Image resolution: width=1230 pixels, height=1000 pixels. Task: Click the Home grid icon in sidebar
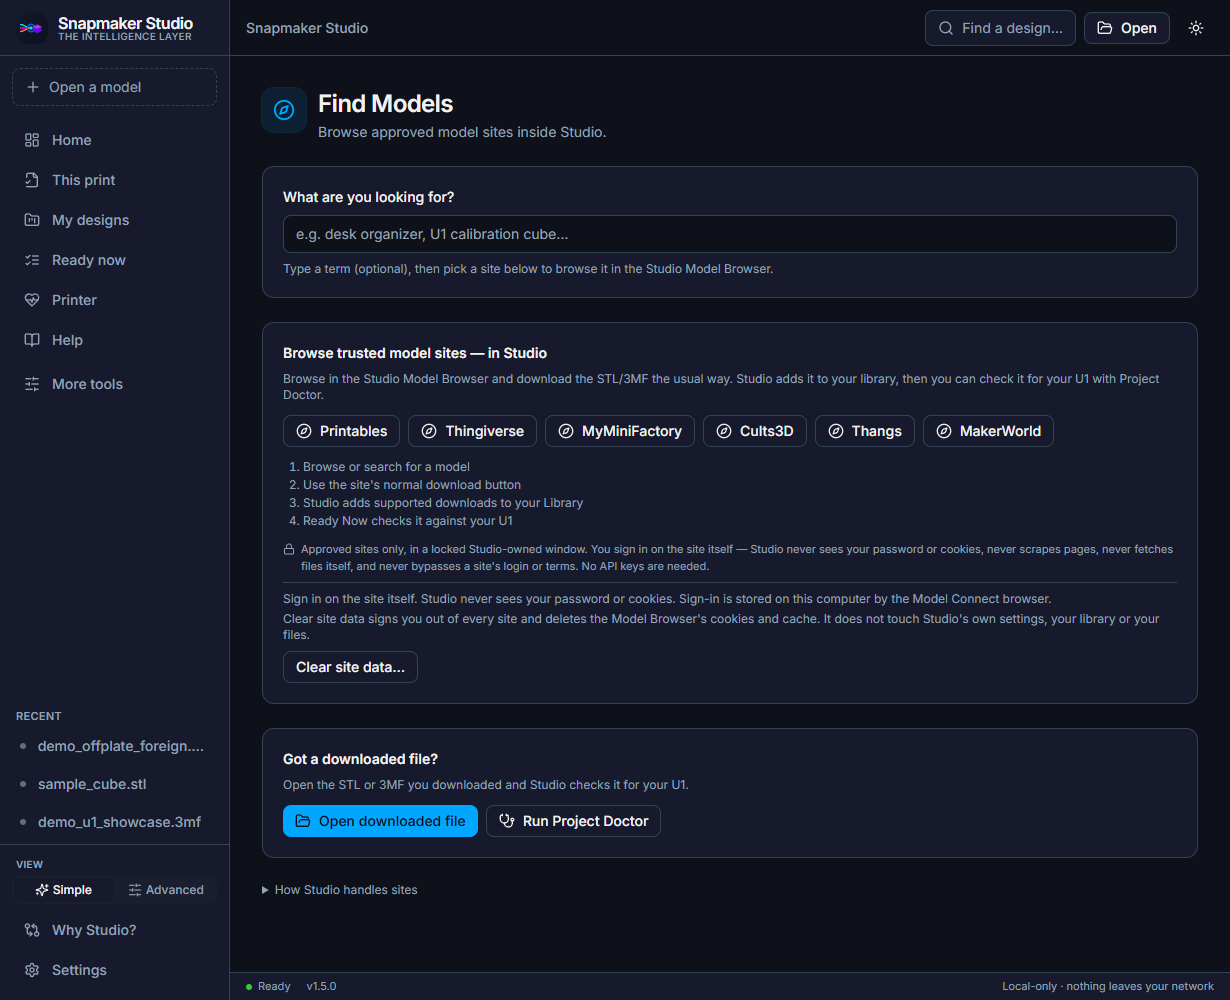click(32, 140)
